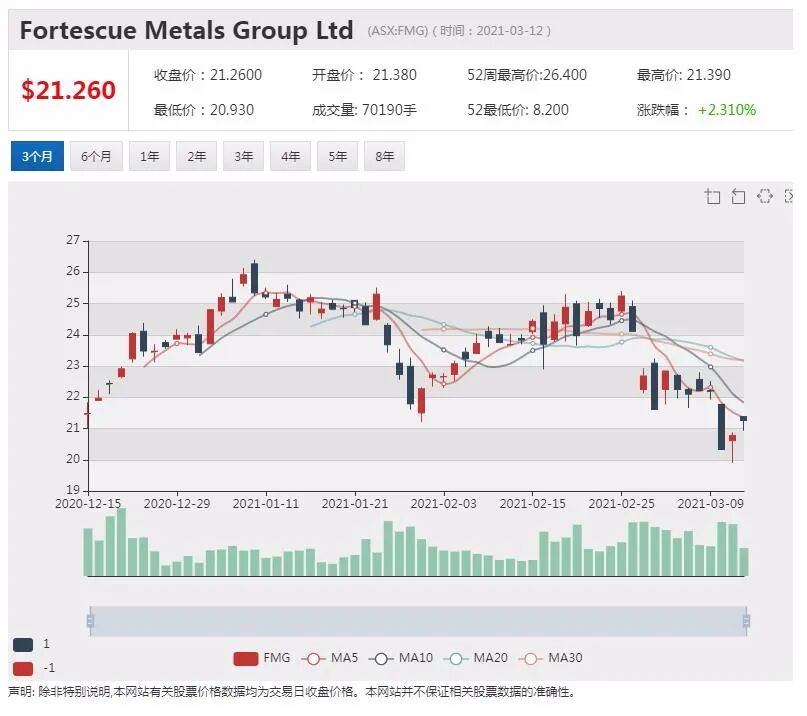Hide the MA10 moving average series
This screenshot has height=716, width=807.
pyautogui.click(x=401, y=658)
